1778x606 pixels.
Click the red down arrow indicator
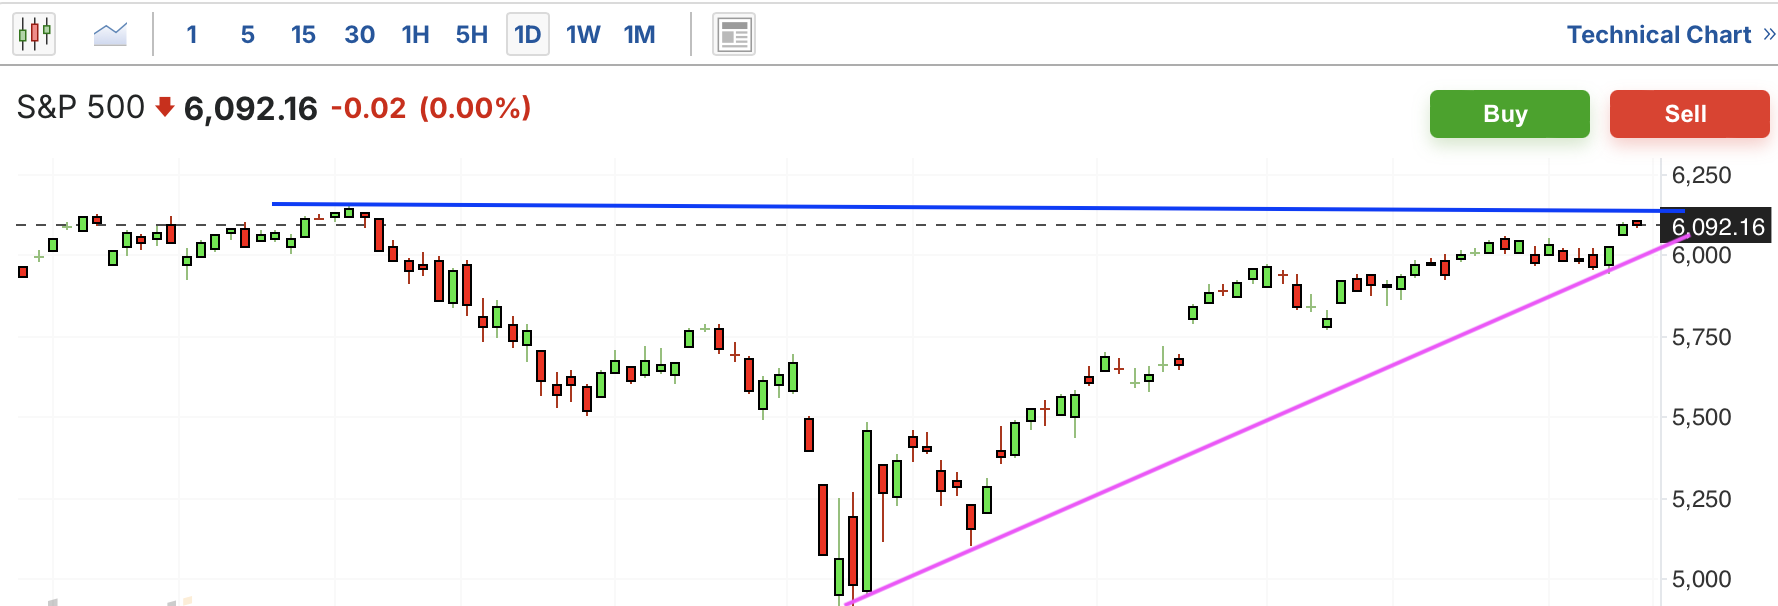(165, 106)
